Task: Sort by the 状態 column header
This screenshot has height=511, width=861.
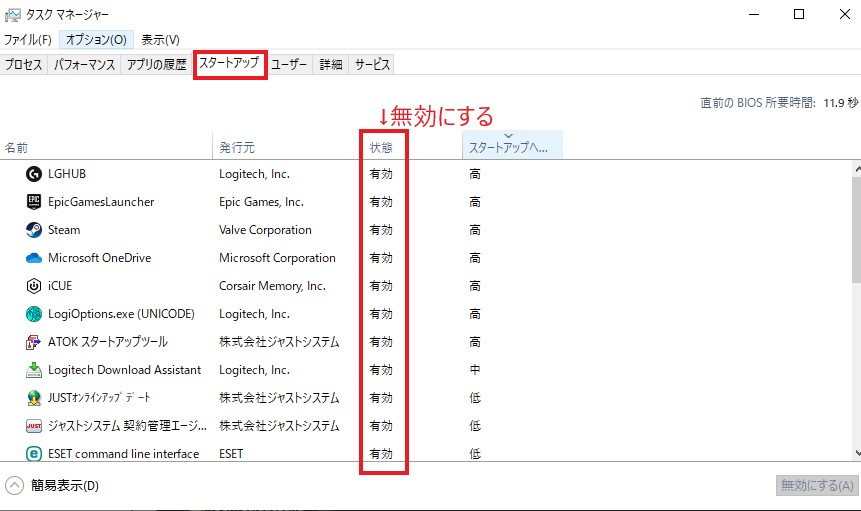Action: (x=411, y=147)
